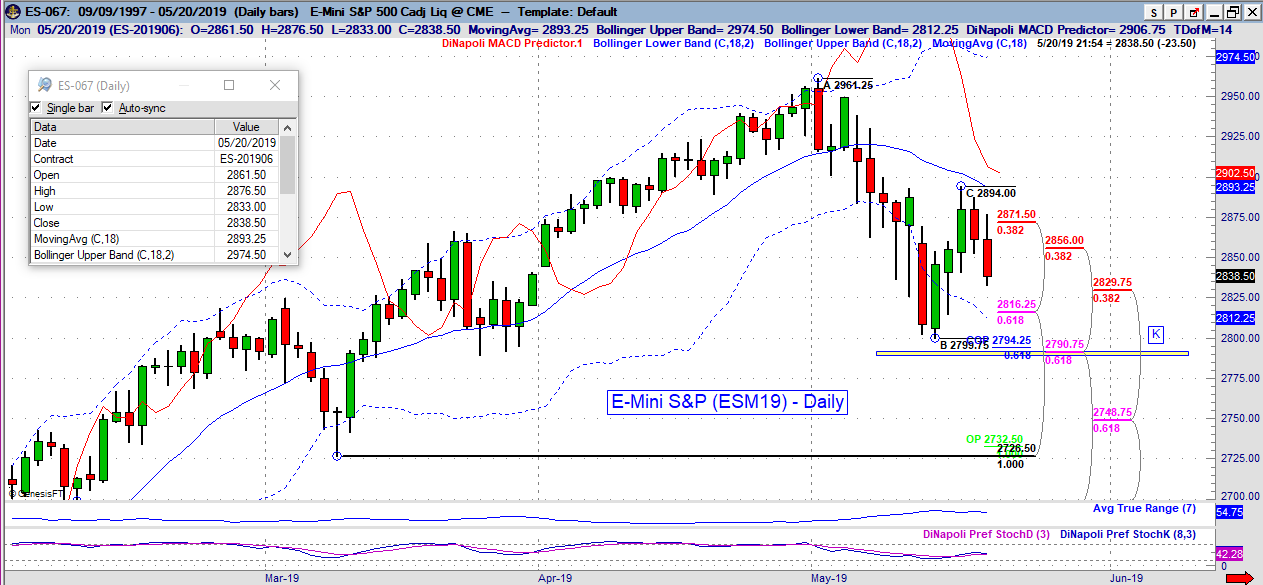
Task: Click the 2974.50 upper band price tag
Action: click(x=1236, y=58)
